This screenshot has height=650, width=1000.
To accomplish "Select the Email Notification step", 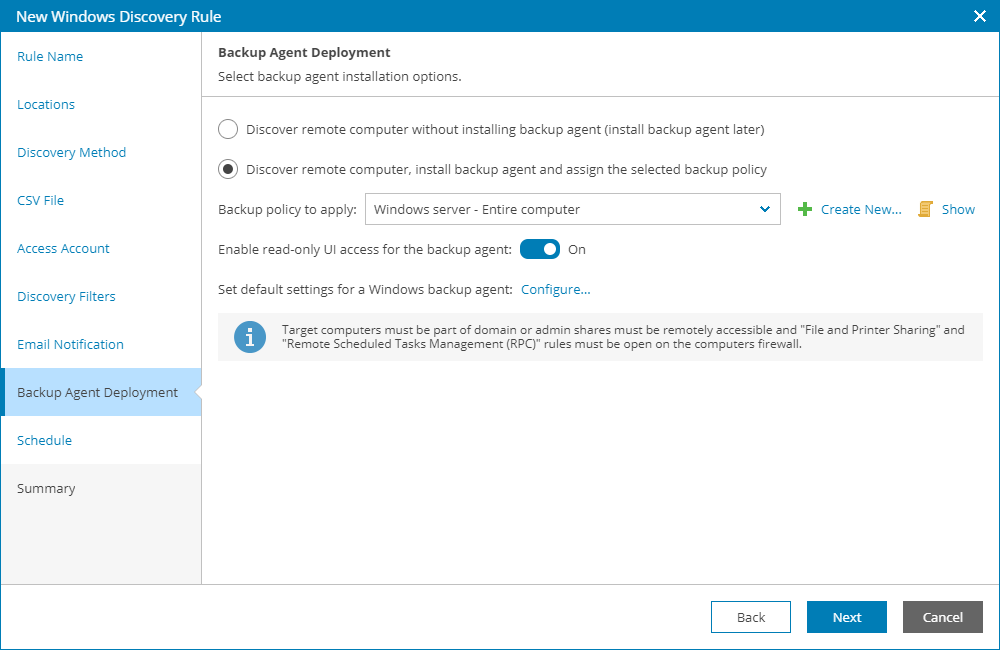I will click(x=70, y=345).
